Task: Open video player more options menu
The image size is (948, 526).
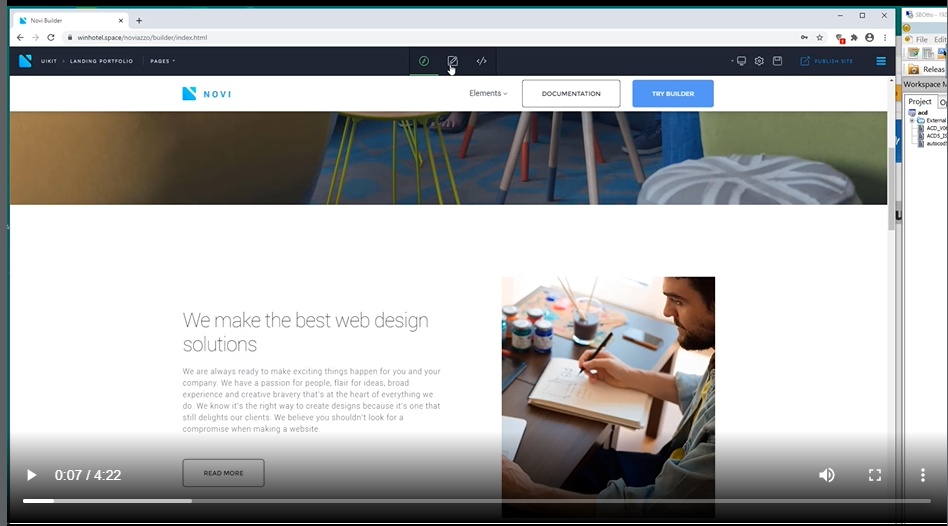Action: click(x=923, y=475)
